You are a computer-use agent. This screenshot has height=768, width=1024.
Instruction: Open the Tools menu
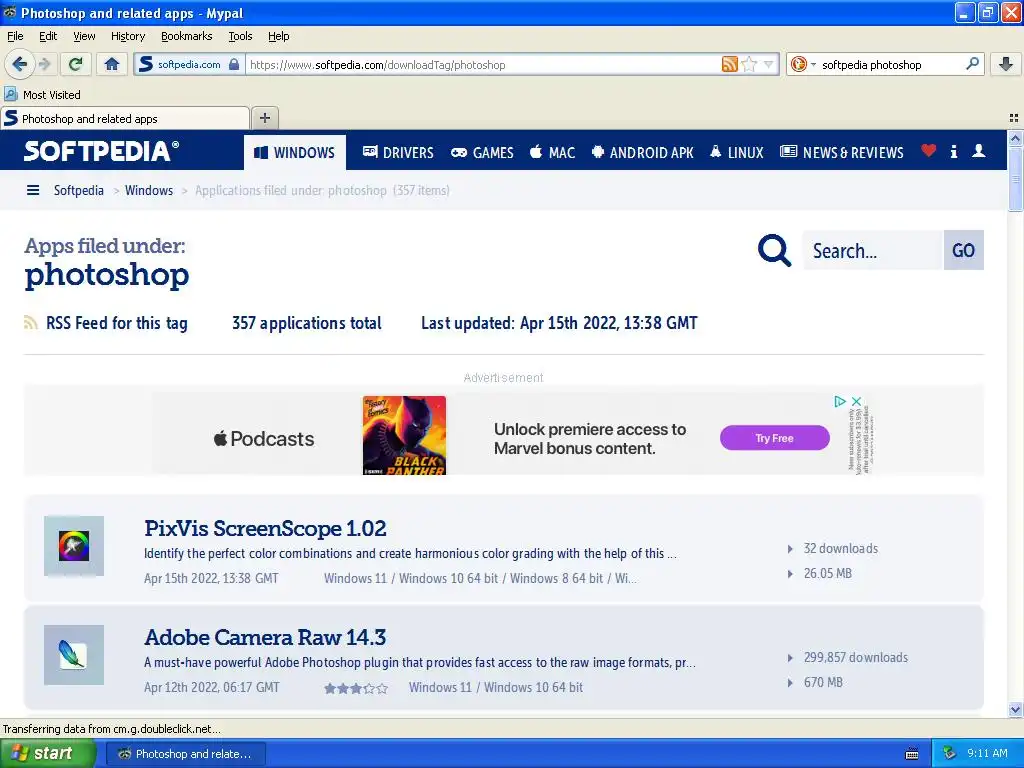click(x=240, y=36)
